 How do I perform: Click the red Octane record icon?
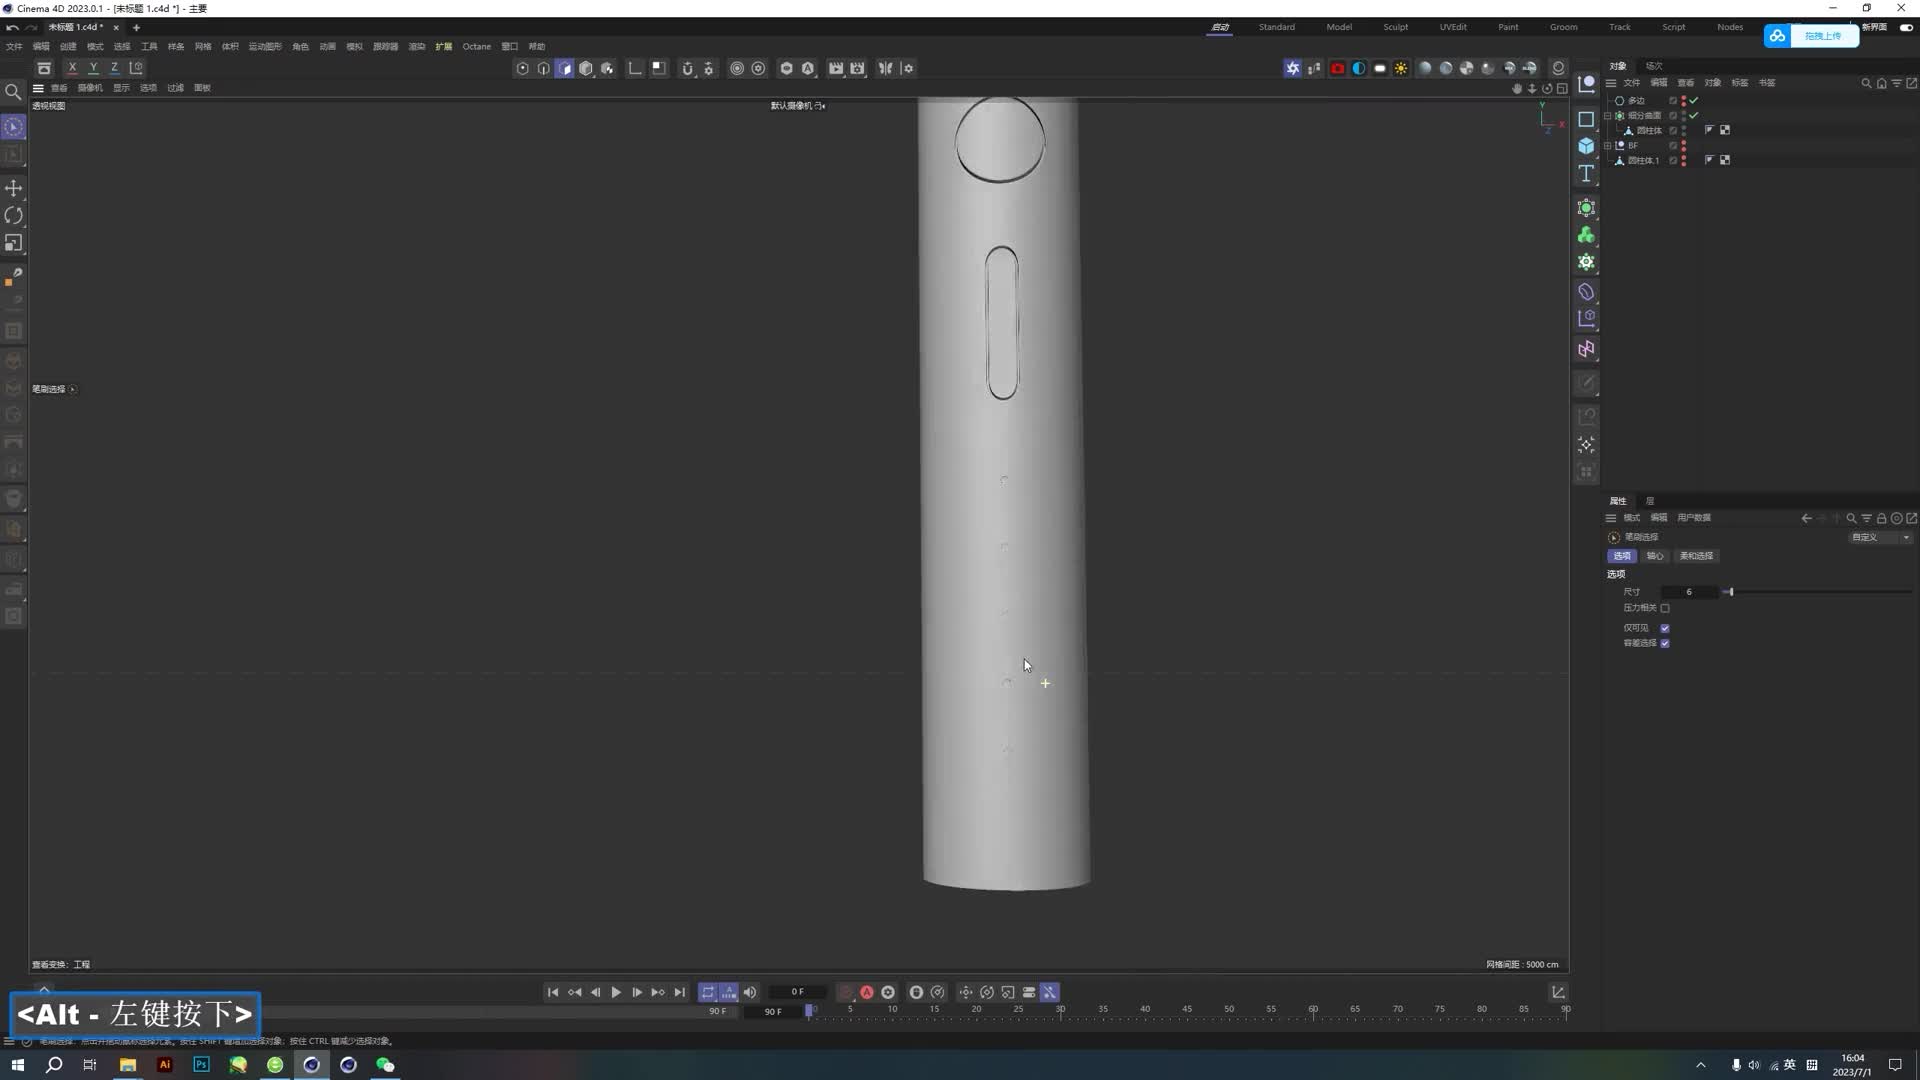(x=1337, y=68)
